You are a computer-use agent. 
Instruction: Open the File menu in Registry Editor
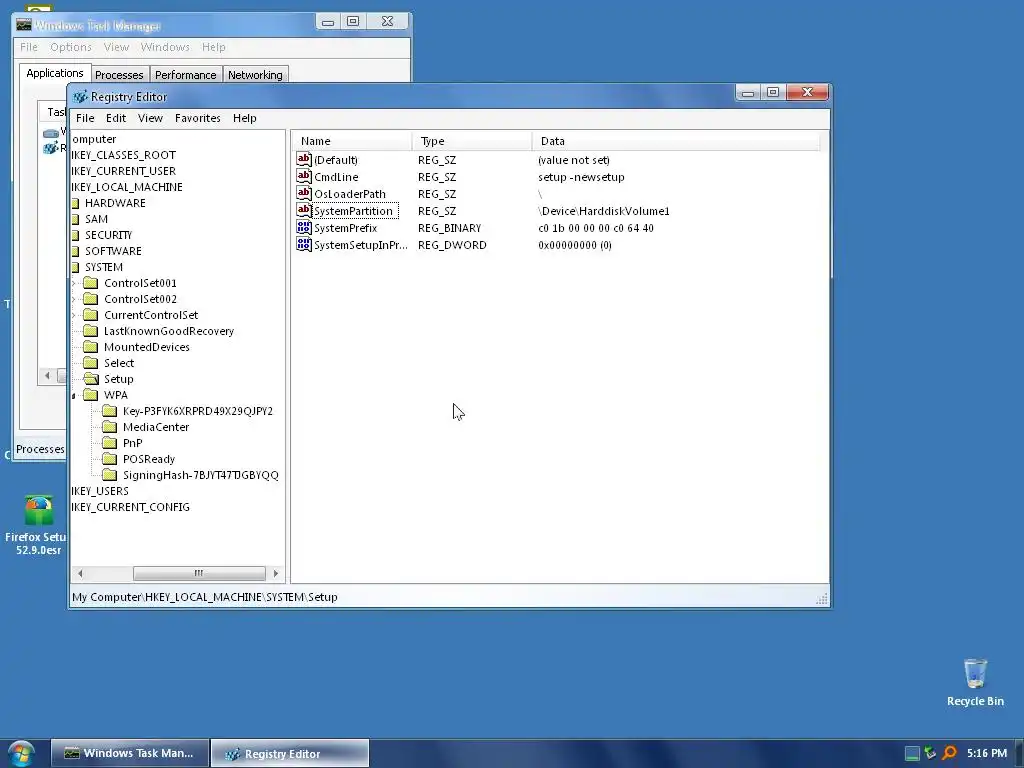[x=85, y=118]
